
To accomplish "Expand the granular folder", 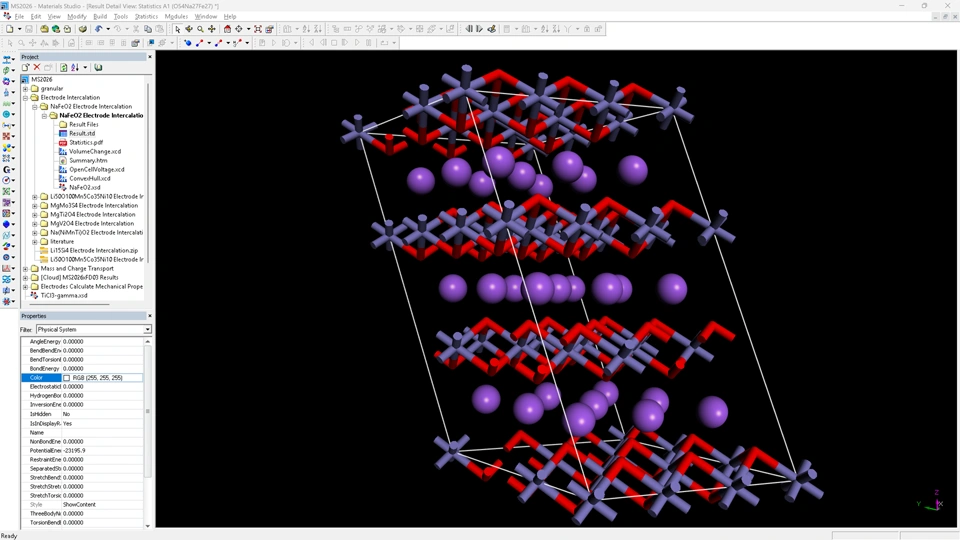I will 26,88.
